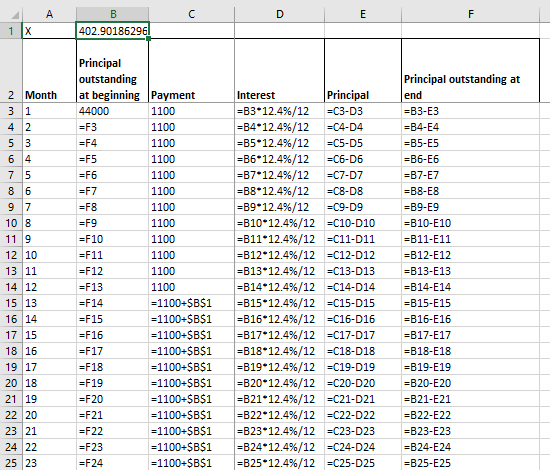This screenshot has height=470, width=550.
Task: Click cell C15 with formula =1100+$B$1
Action: pos(192,303)
